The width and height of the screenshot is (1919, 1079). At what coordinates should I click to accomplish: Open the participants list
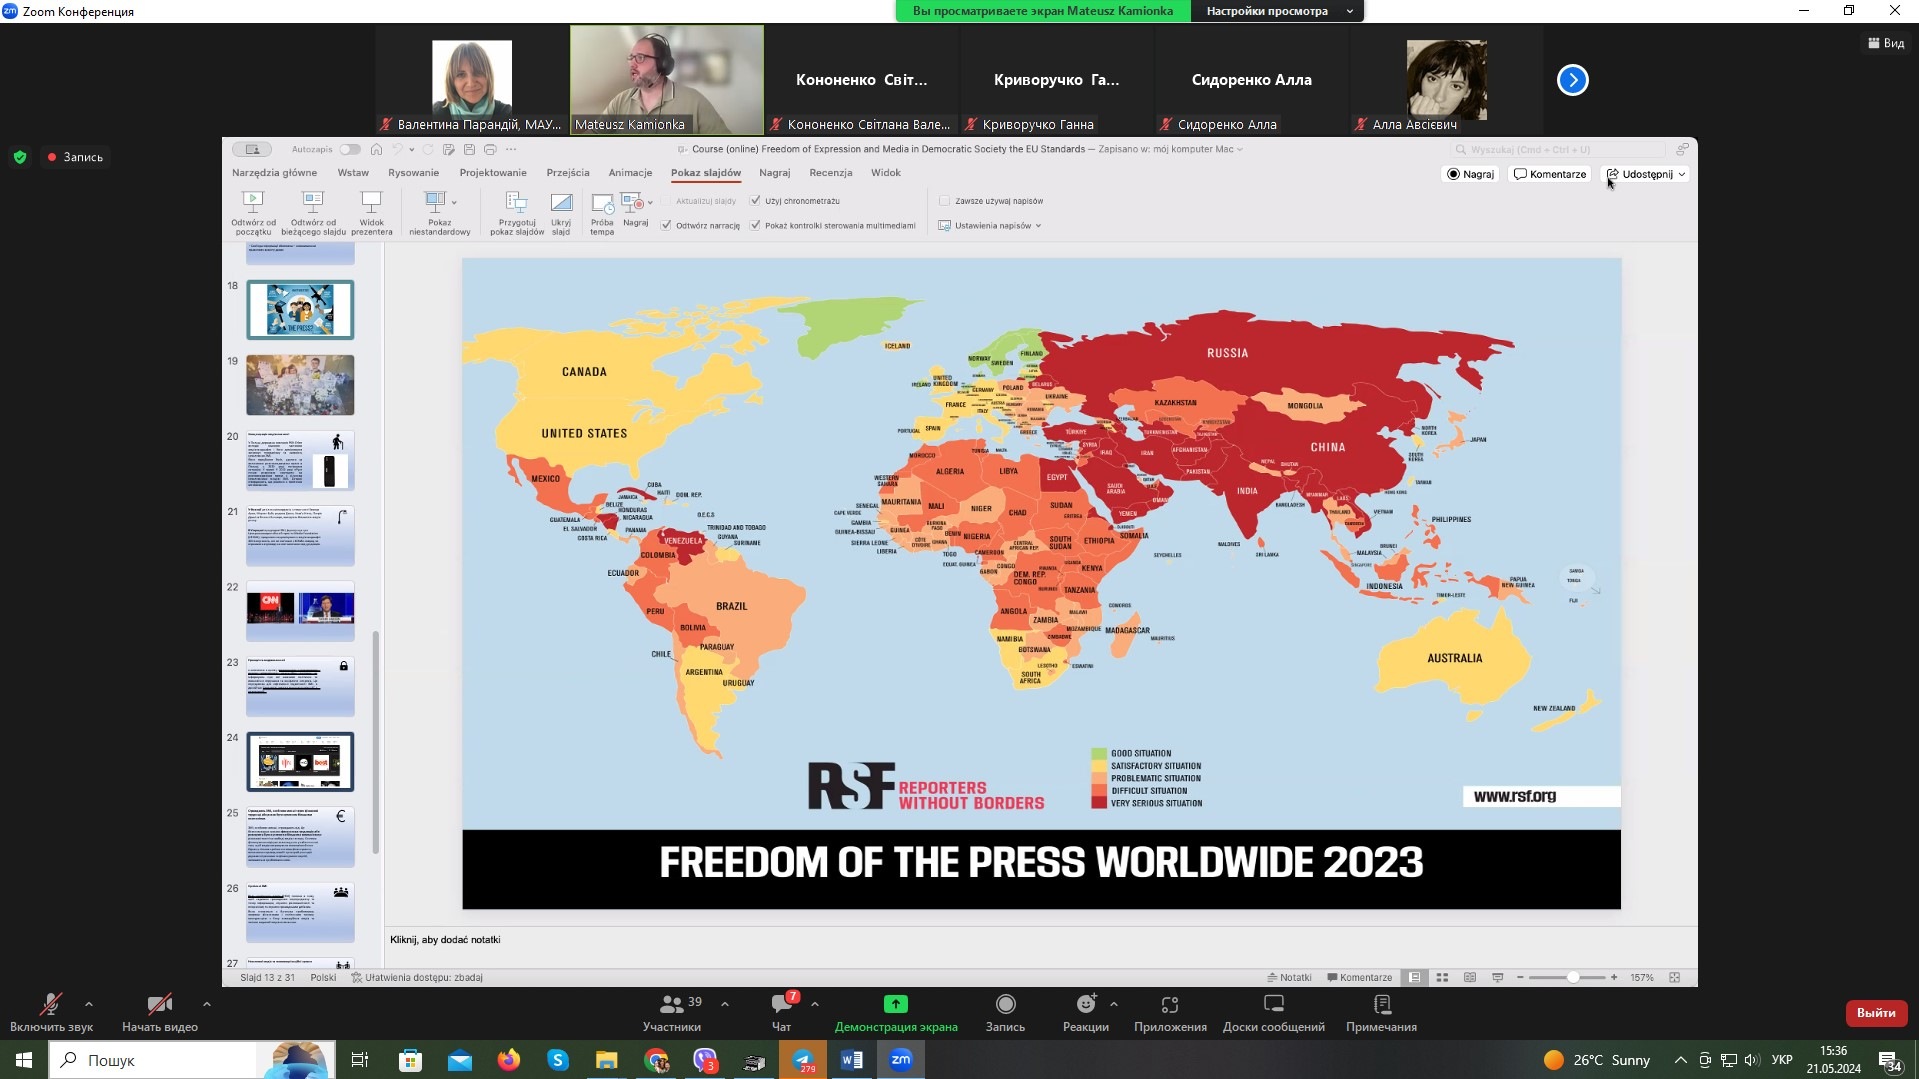click(x=672, y=1005)
